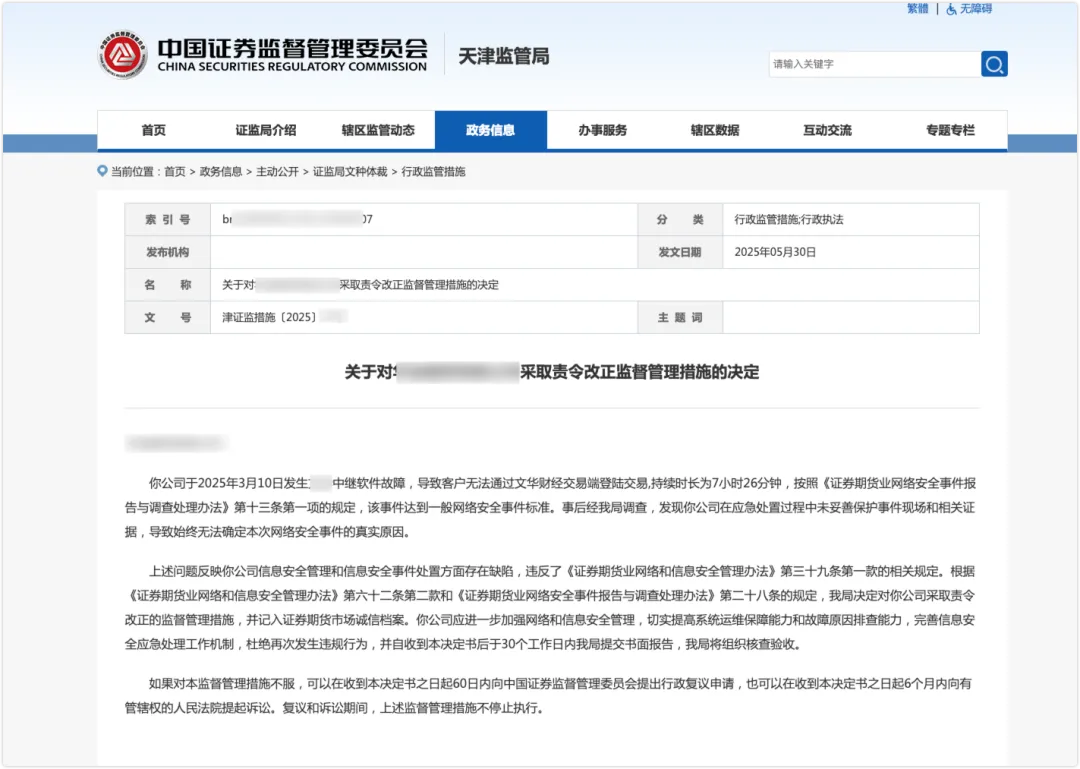
Task: Open the 专题专栏 navigation tab
Action: 950,130
